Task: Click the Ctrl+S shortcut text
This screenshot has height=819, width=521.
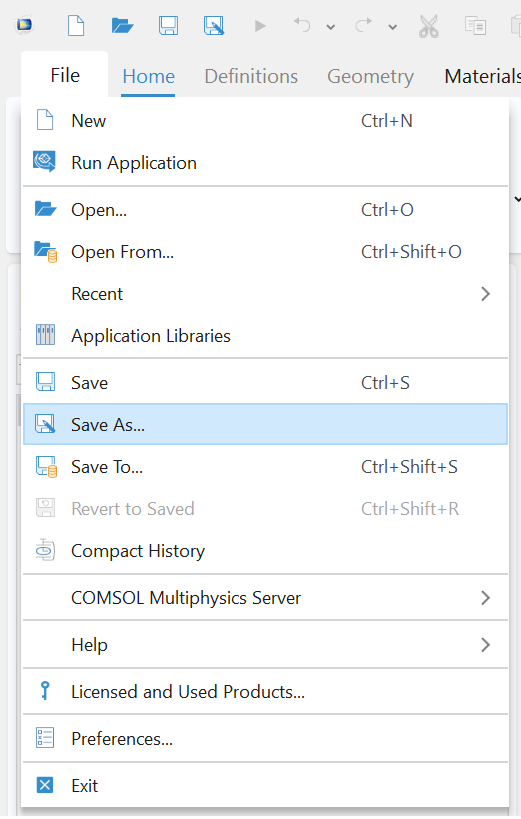Action: [385, 383]
